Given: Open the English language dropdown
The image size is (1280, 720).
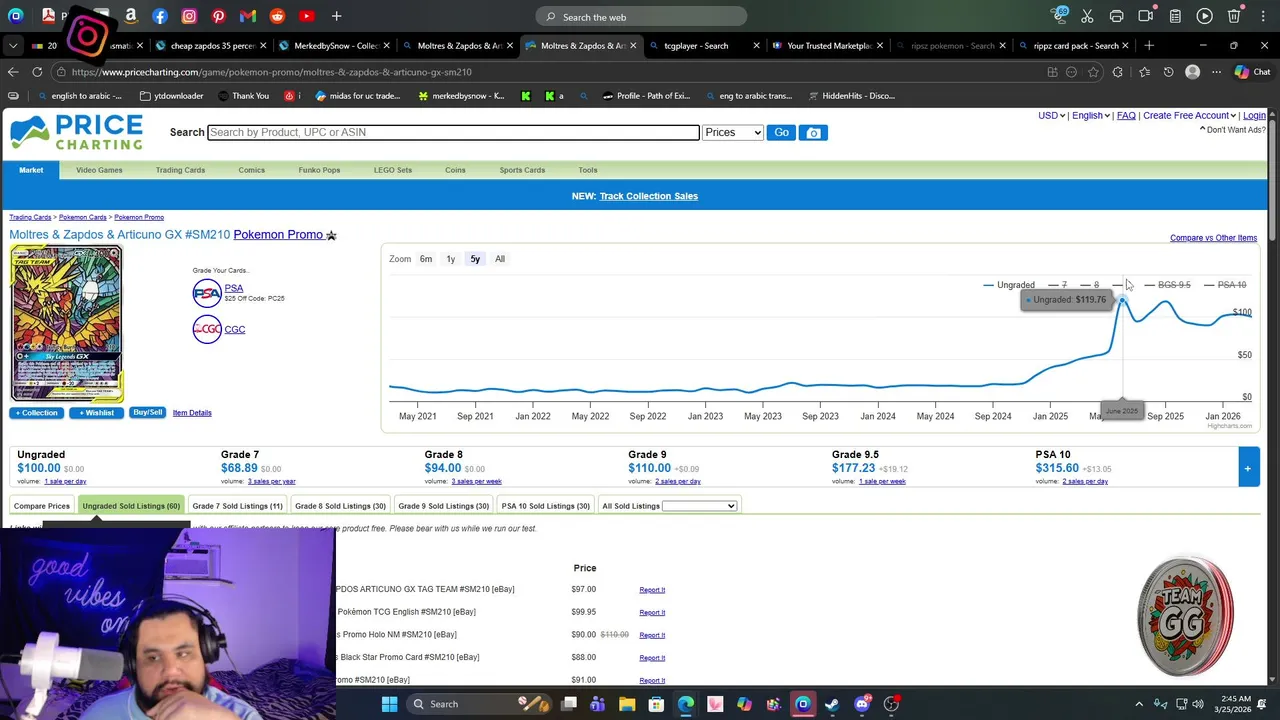Looking at the screenshot, I should (x=1090, y=115).
